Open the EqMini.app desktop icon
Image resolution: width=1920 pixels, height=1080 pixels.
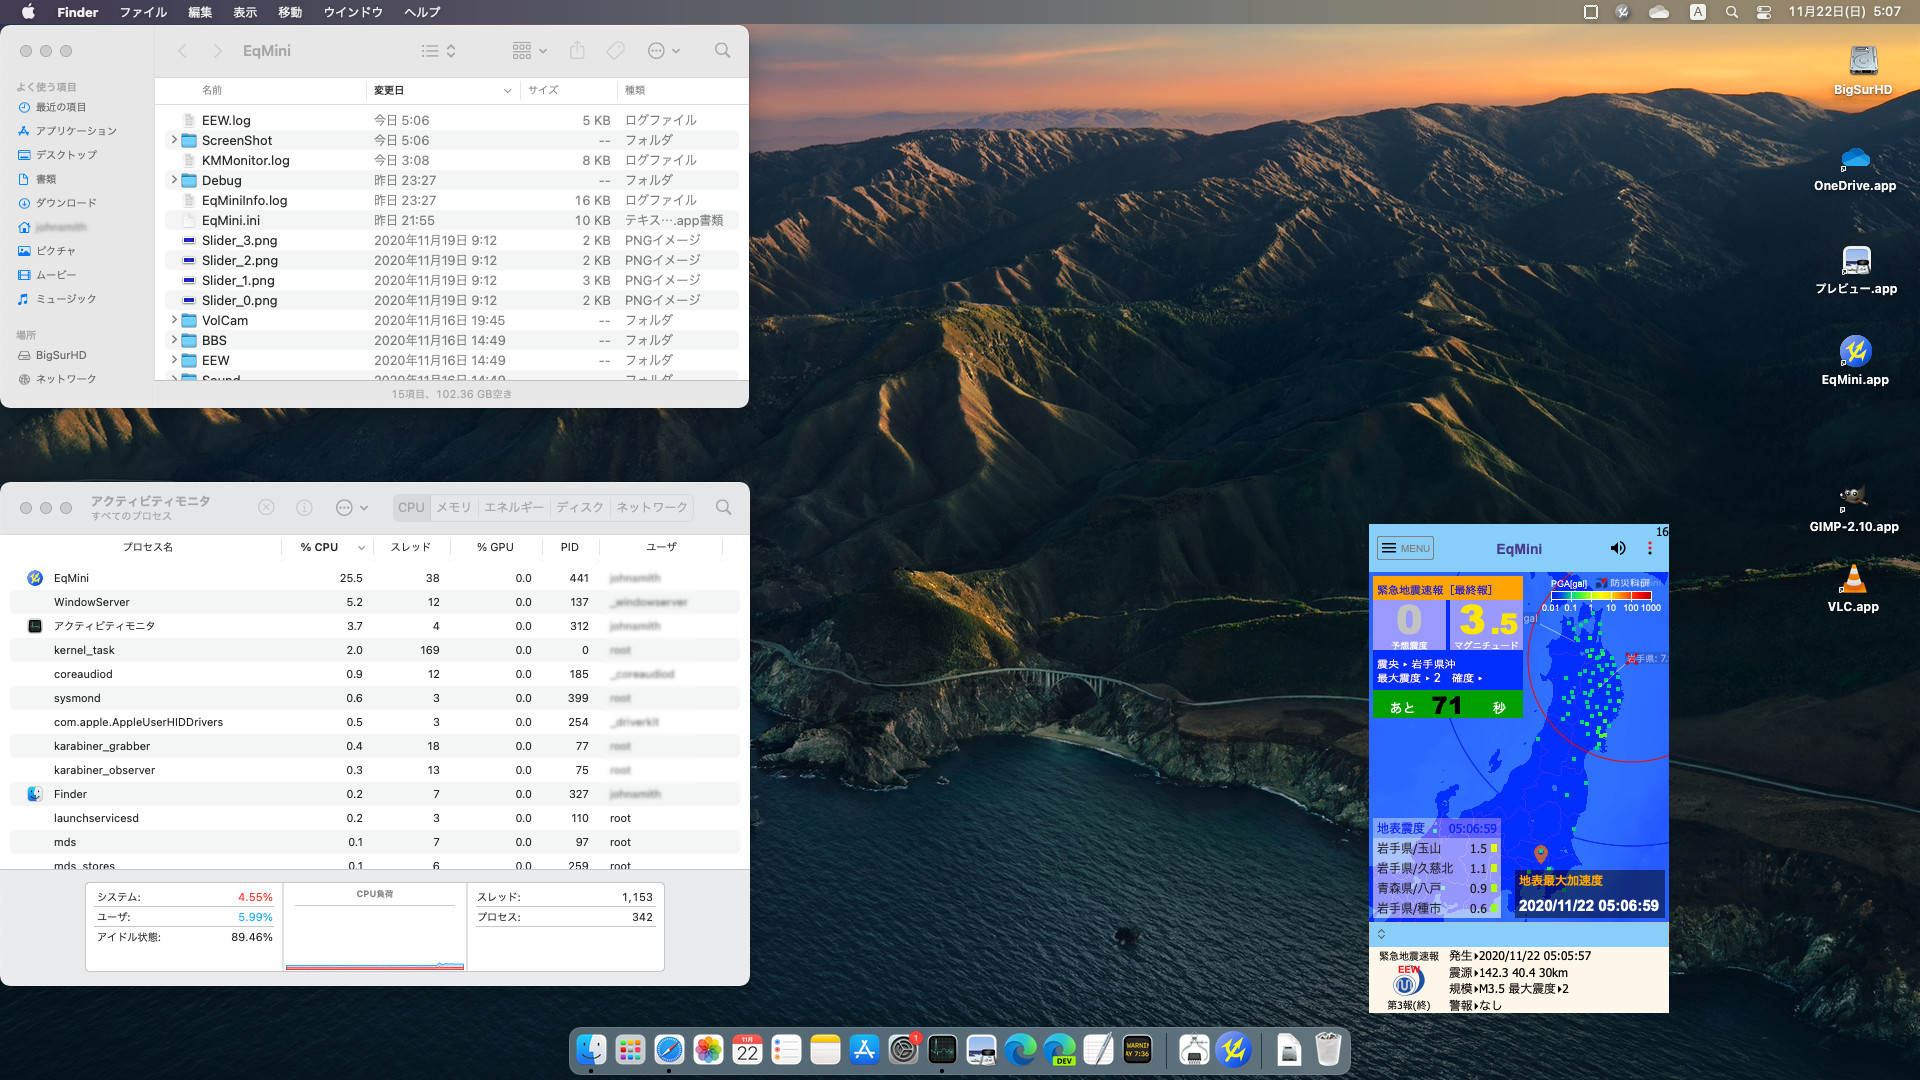pos(1855,353)
